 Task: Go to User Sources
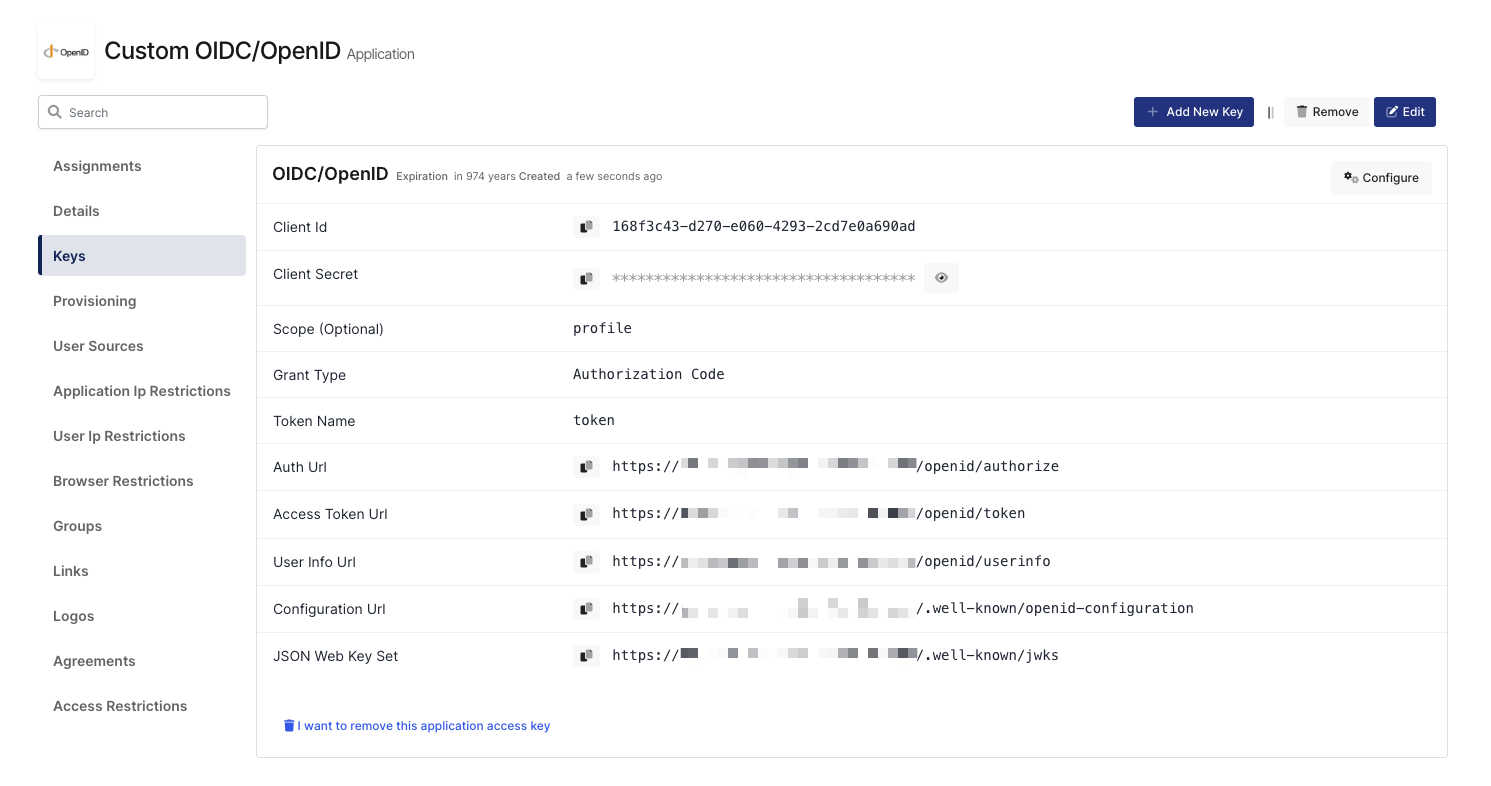98,346
